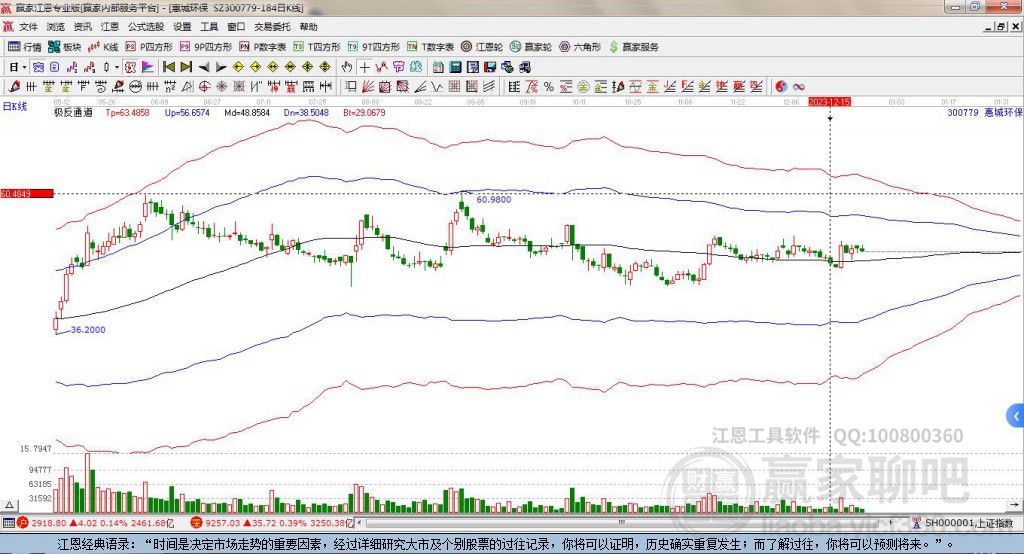This screenshot has height=554, width=1024.
Task: Click the triangle expand button above the status bar
Action: coord(9,505)
